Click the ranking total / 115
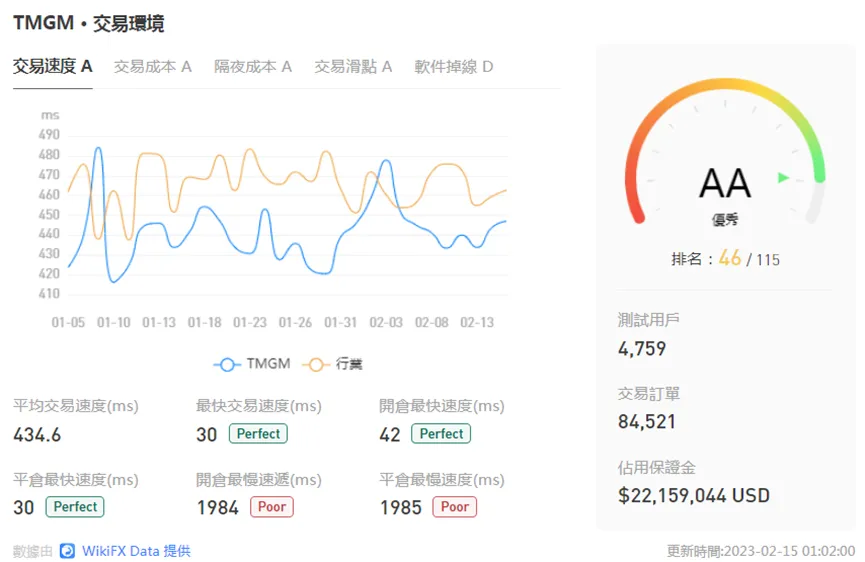Screen dimensions: 865x562 click(x=763, y=260)
